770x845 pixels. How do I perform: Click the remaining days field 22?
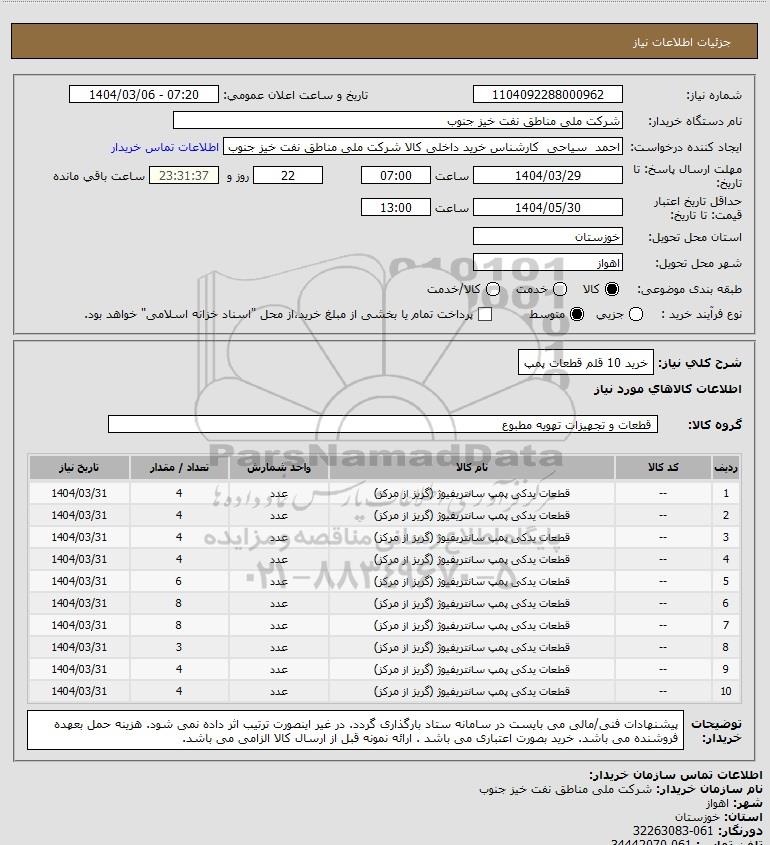[288, 175]
